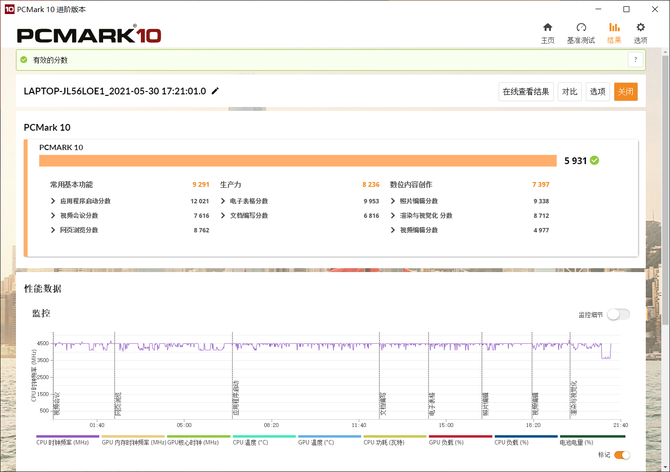Toggle the 监控细节 switch
670x472 pixels.
pos(618,314)
